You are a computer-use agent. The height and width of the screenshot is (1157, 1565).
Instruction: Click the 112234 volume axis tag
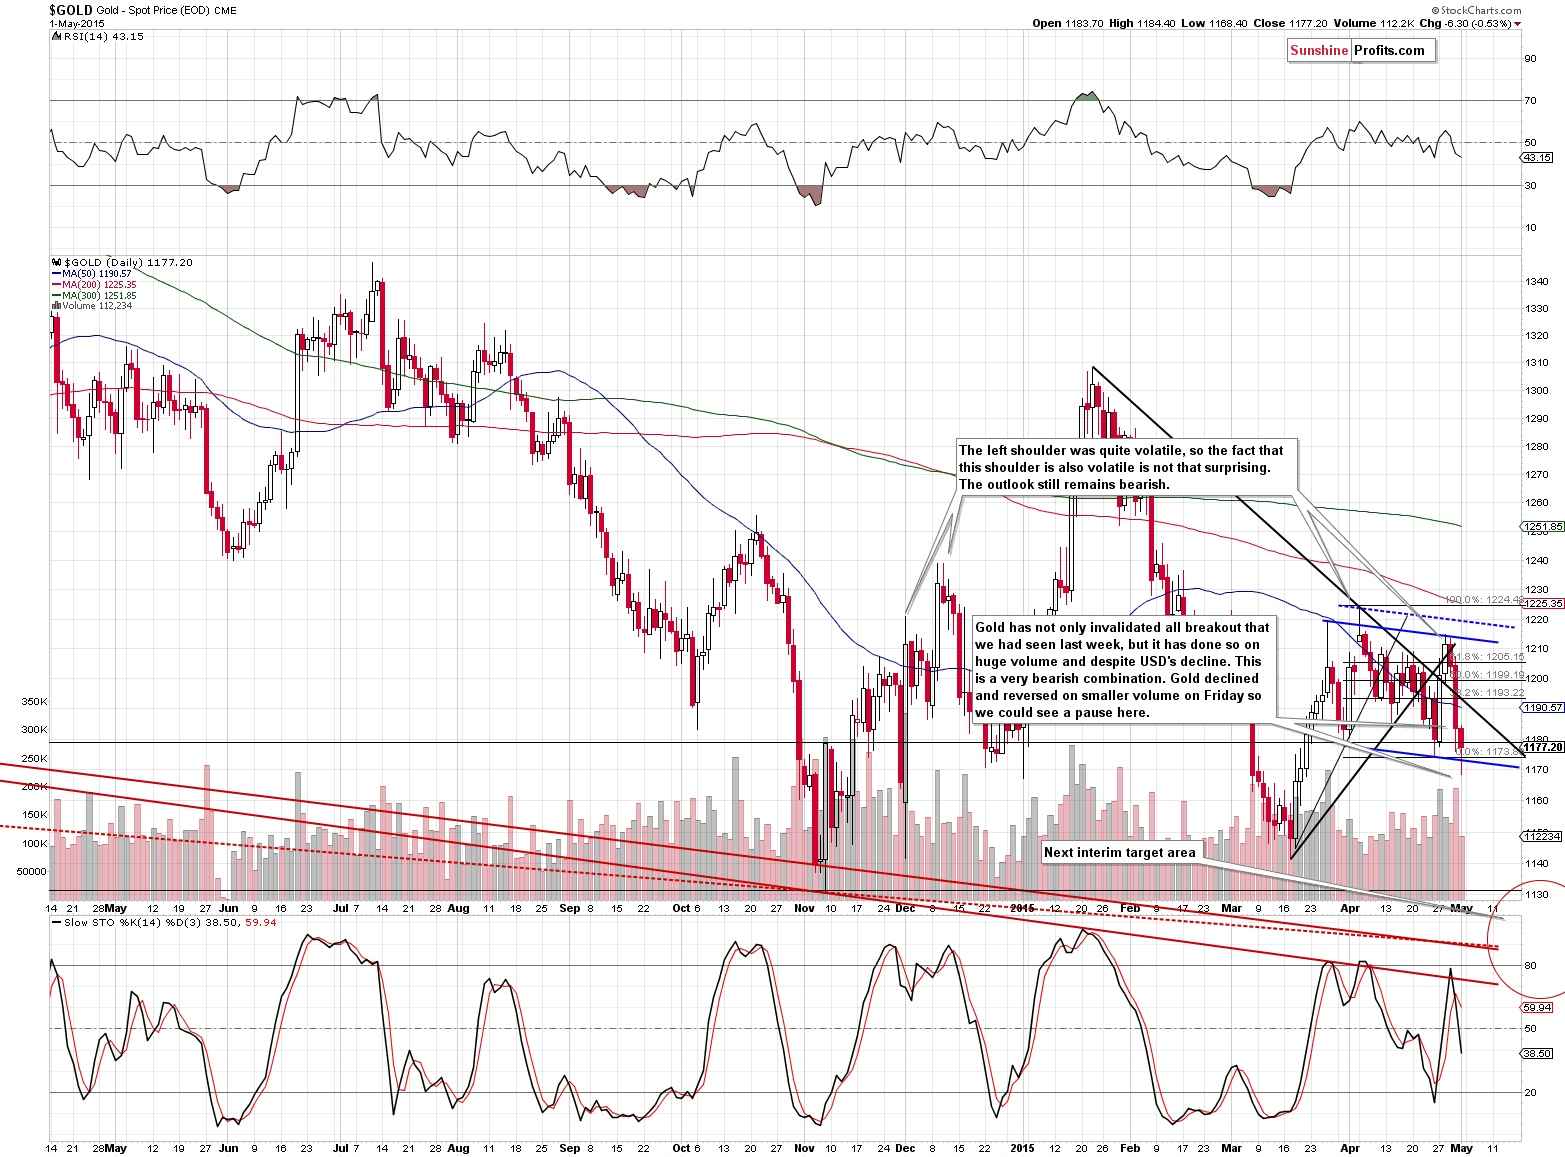point(1541,835)
